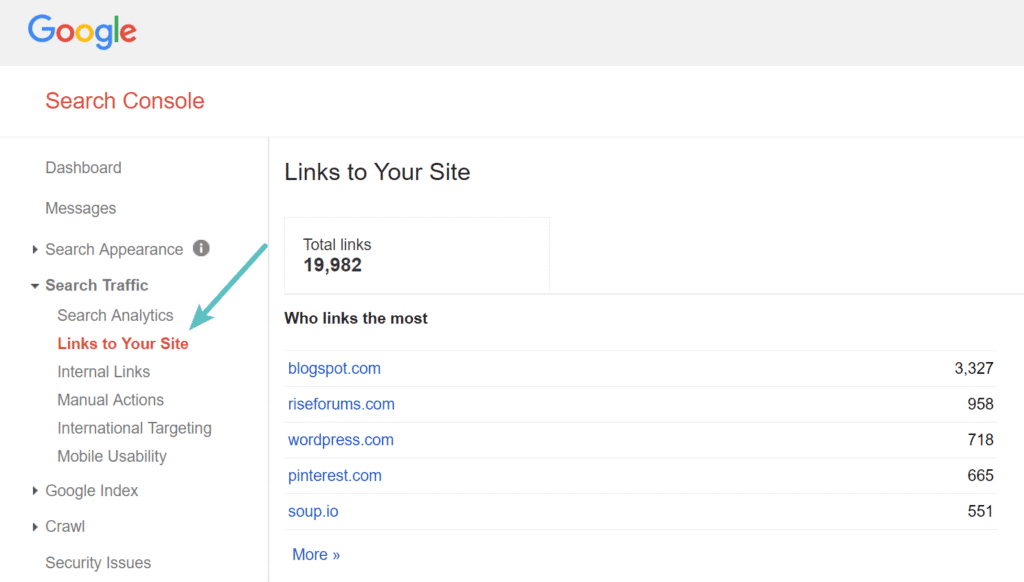The width and height of the screenshot is (1024, 582).
Task: Open the wordpress.com link
Action: [340, 440]
